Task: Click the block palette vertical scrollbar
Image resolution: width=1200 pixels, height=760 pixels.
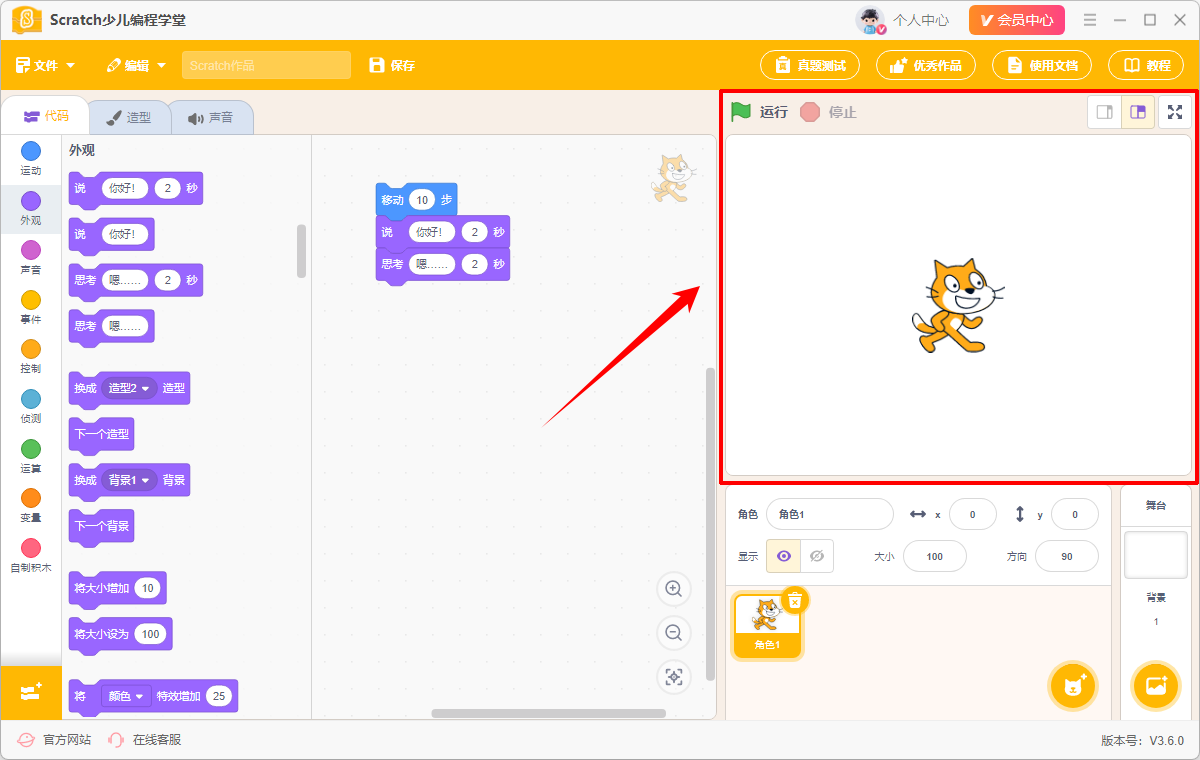Action: click(302, 251)
